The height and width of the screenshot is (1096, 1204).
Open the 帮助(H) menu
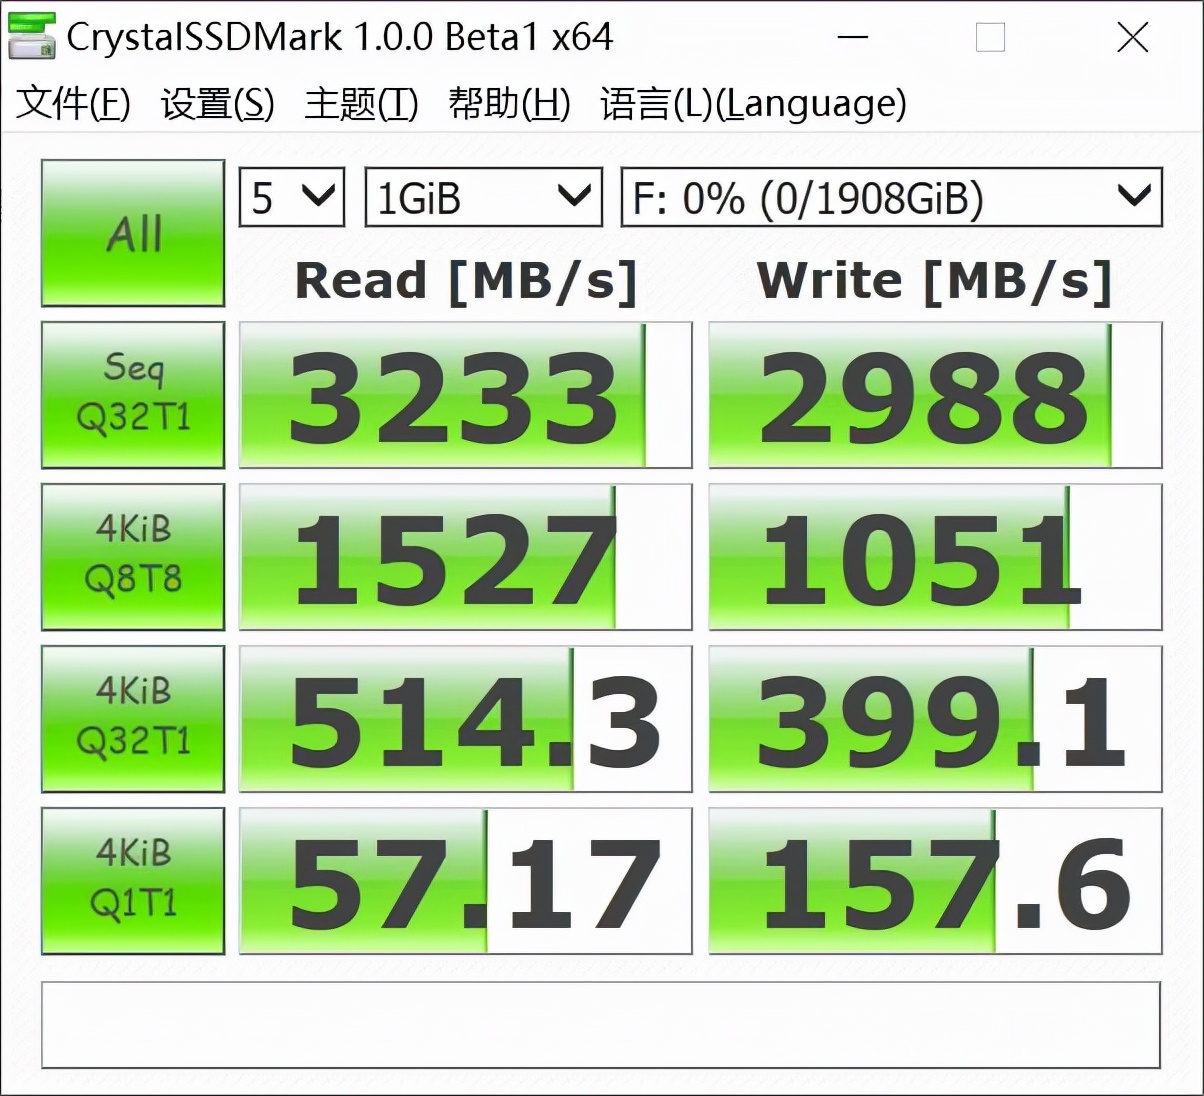coord(509,103)
